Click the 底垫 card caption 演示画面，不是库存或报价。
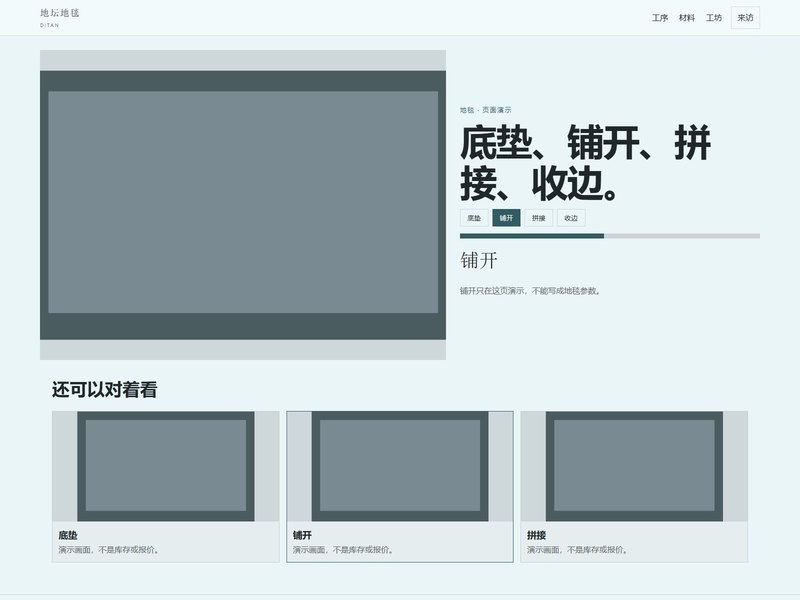This screenshot has width=800, height=600. click(109, 549)
